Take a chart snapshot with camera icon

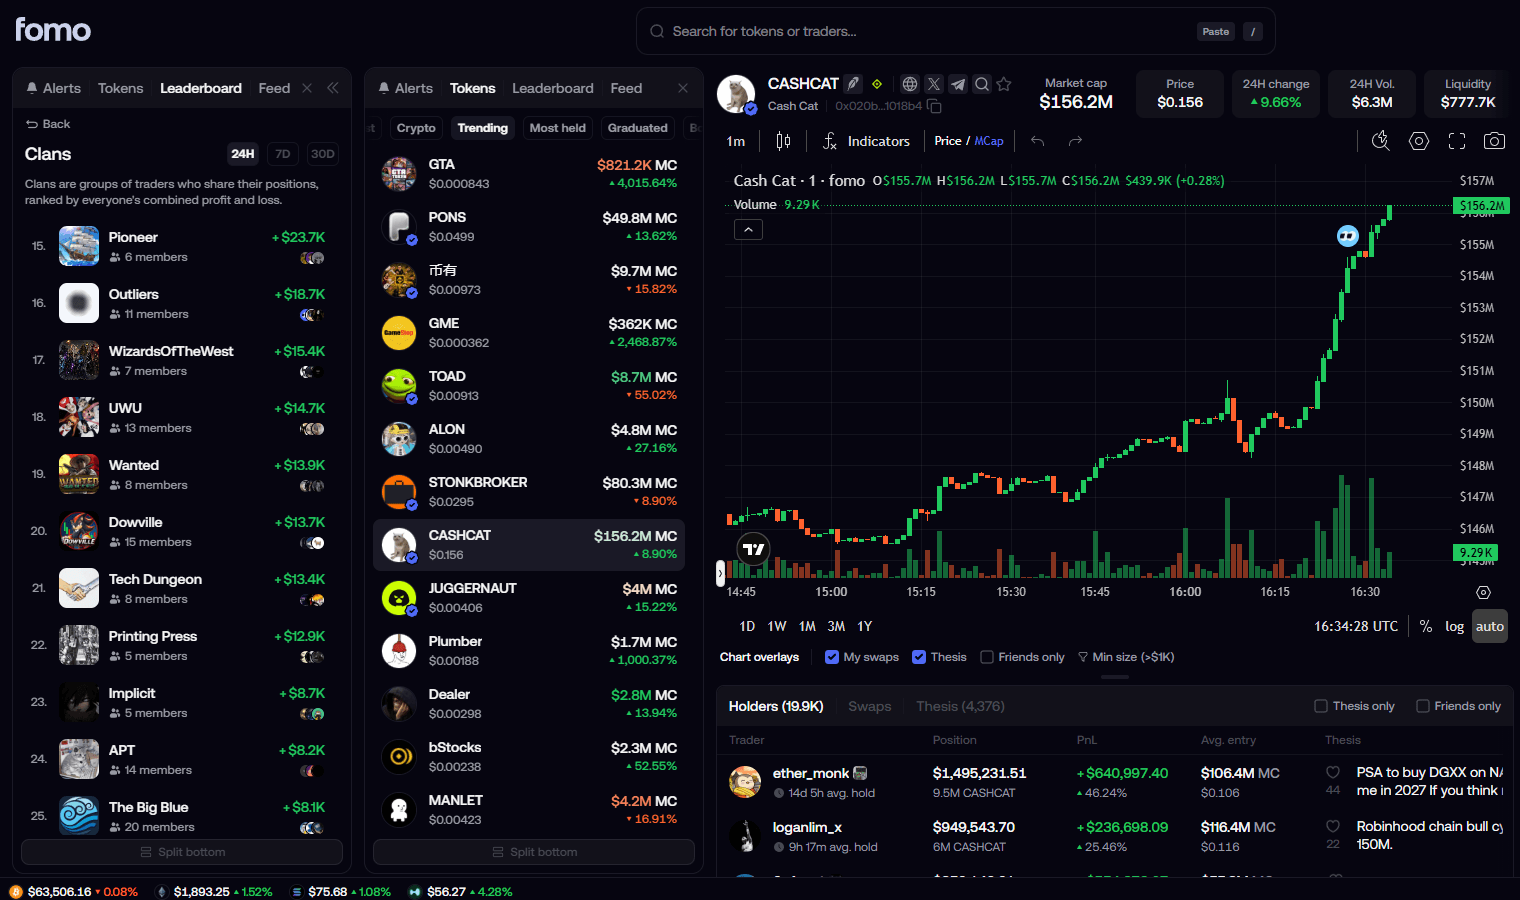click(1494, 141)
